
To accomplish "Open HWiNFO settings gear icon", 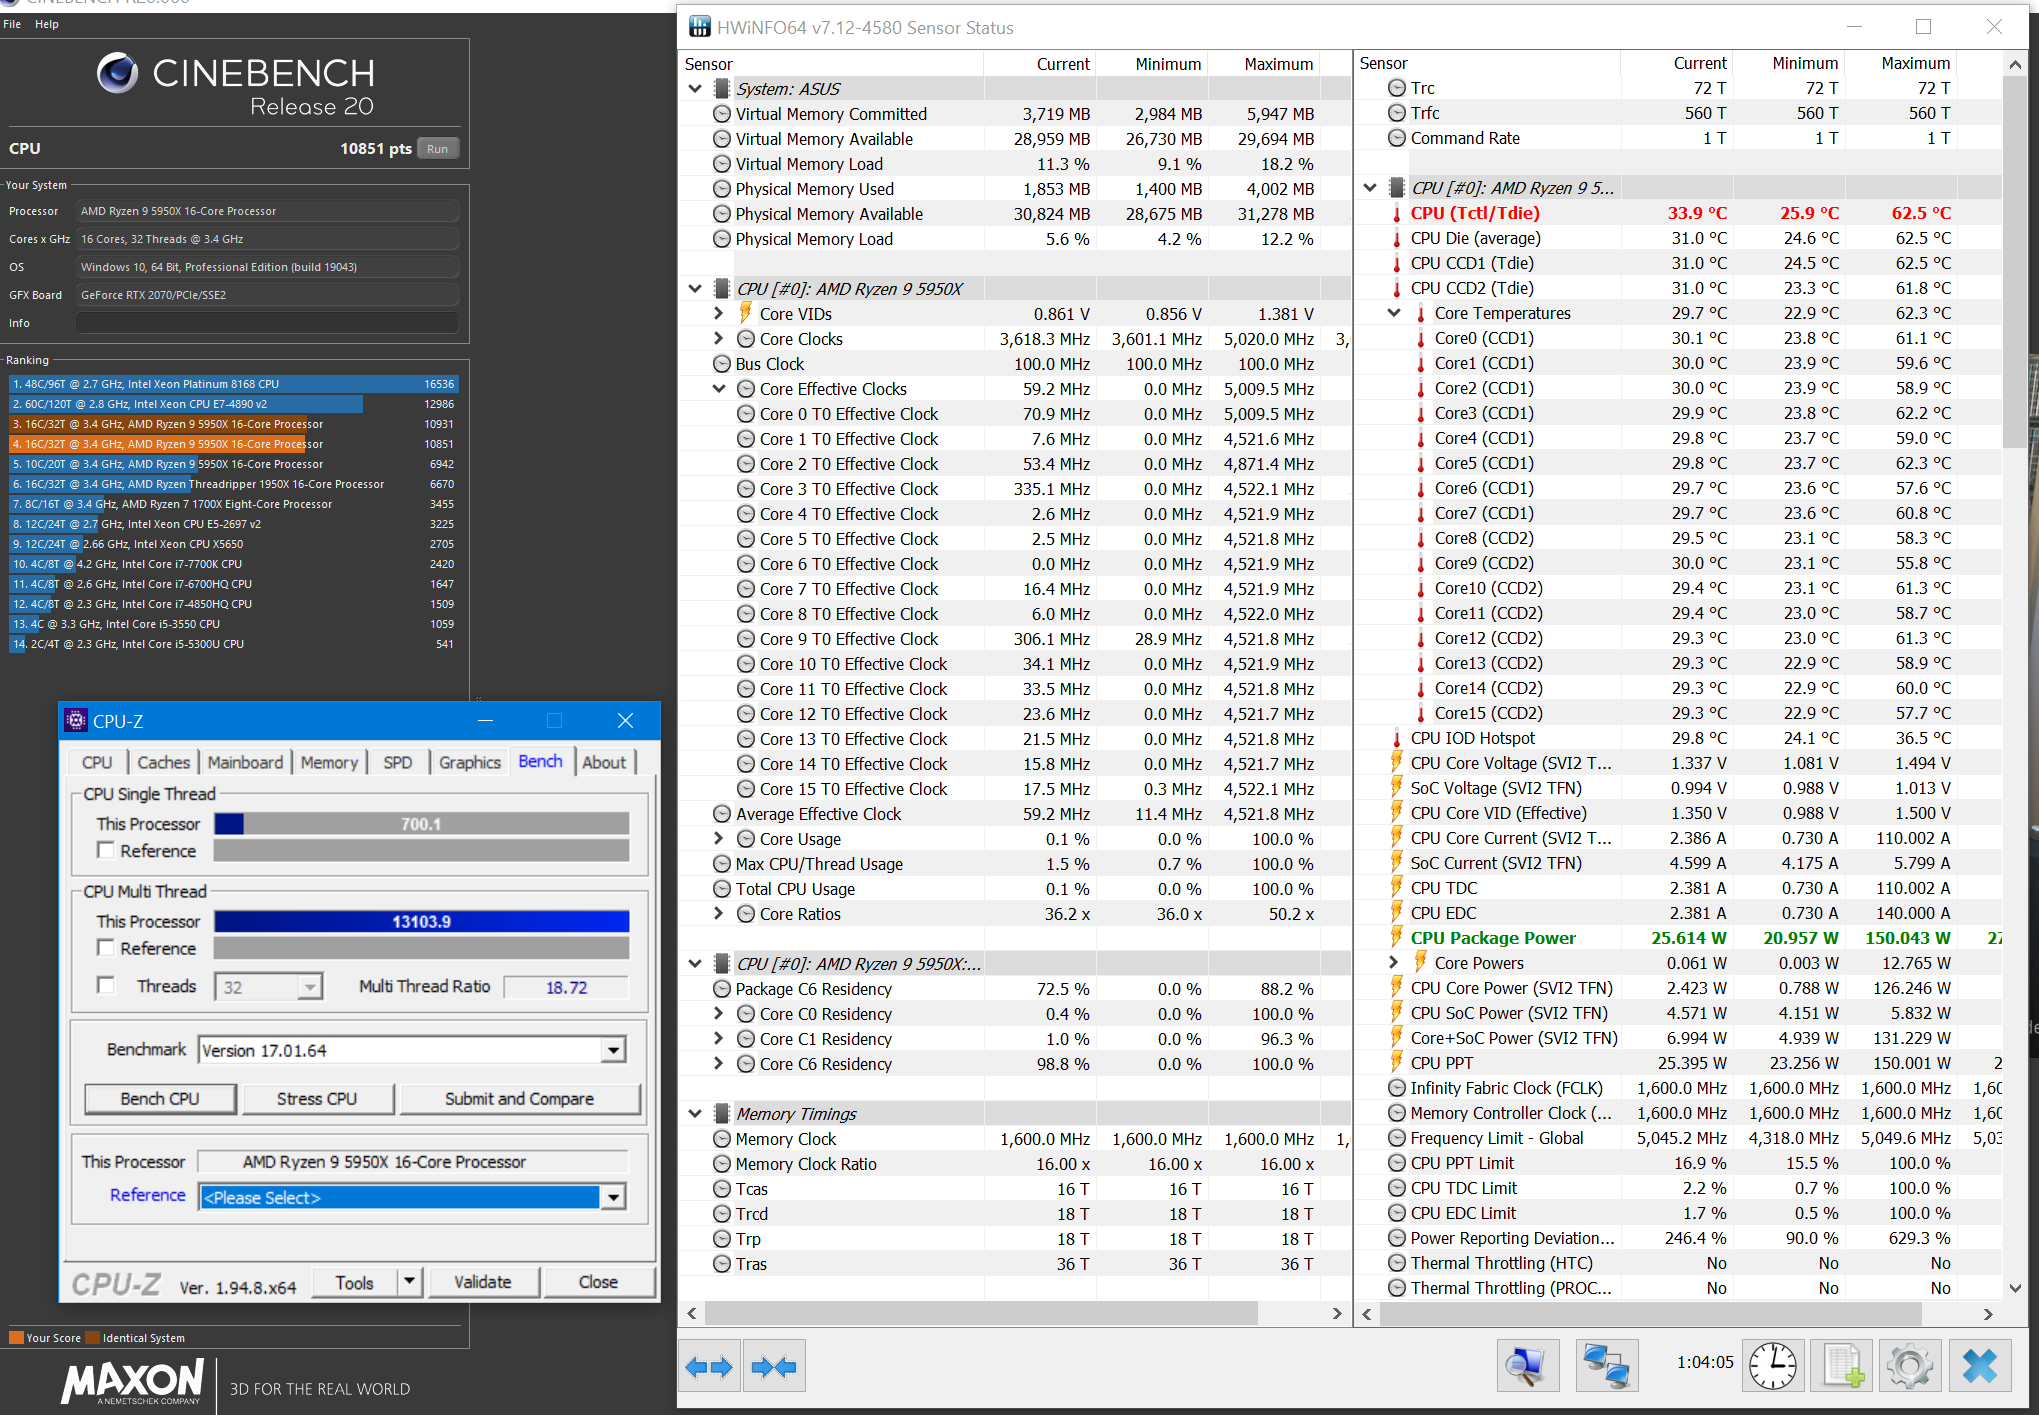I will tap(1909, 1366).
